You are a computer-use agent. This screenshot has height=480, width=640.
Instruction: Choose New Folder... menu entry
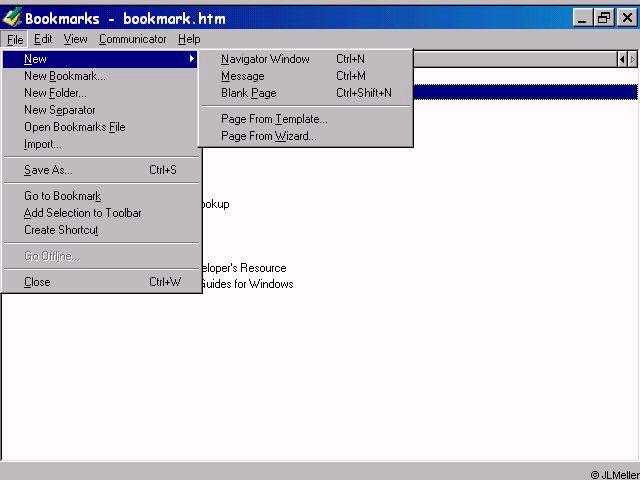[x=100, y=93]
